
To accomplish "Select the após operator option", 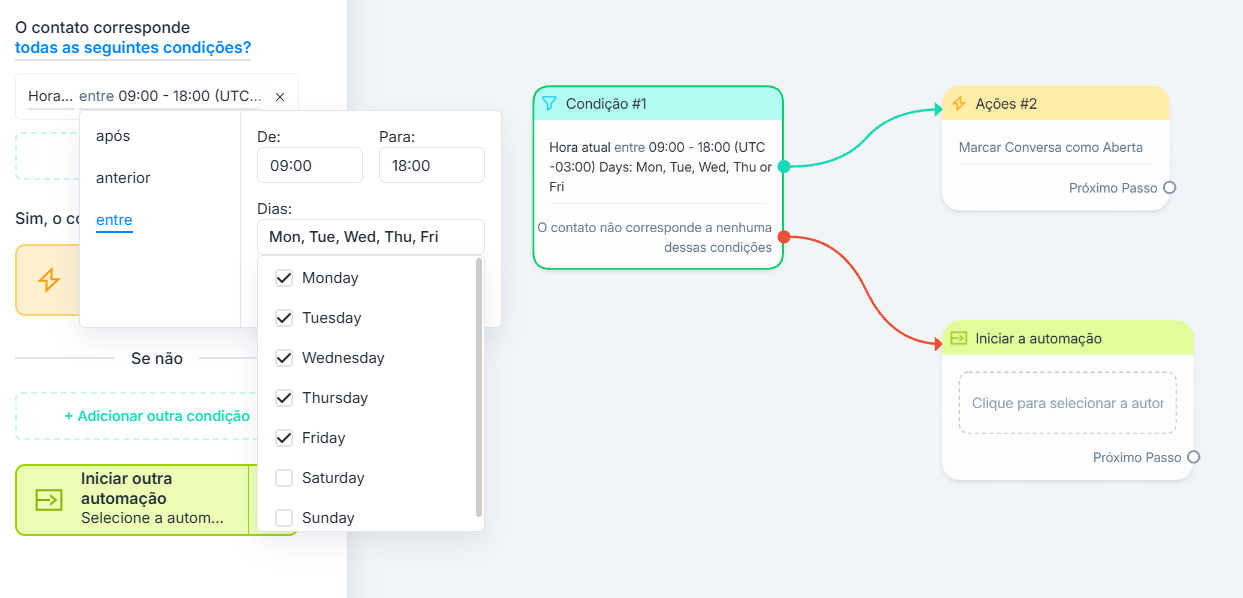I will pos(113,136).
